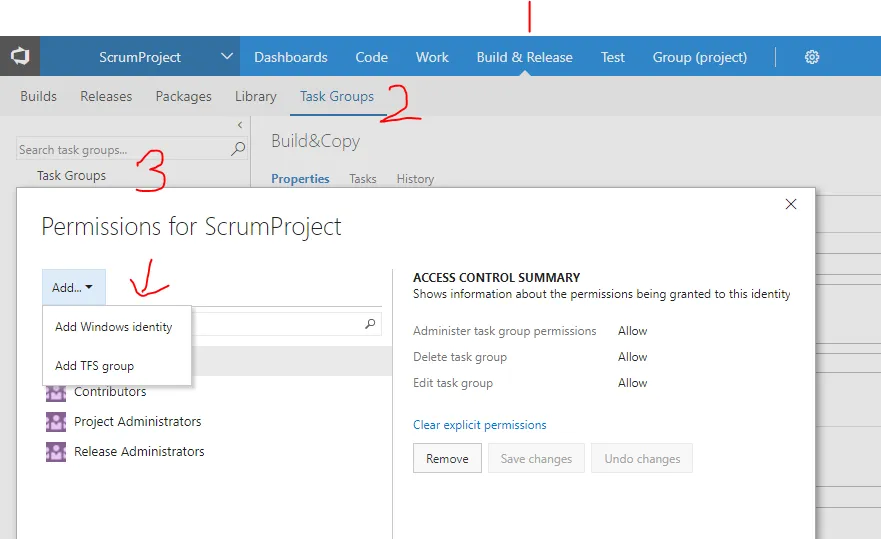
Task: Select the Contributors group
Action: [110, 392]
